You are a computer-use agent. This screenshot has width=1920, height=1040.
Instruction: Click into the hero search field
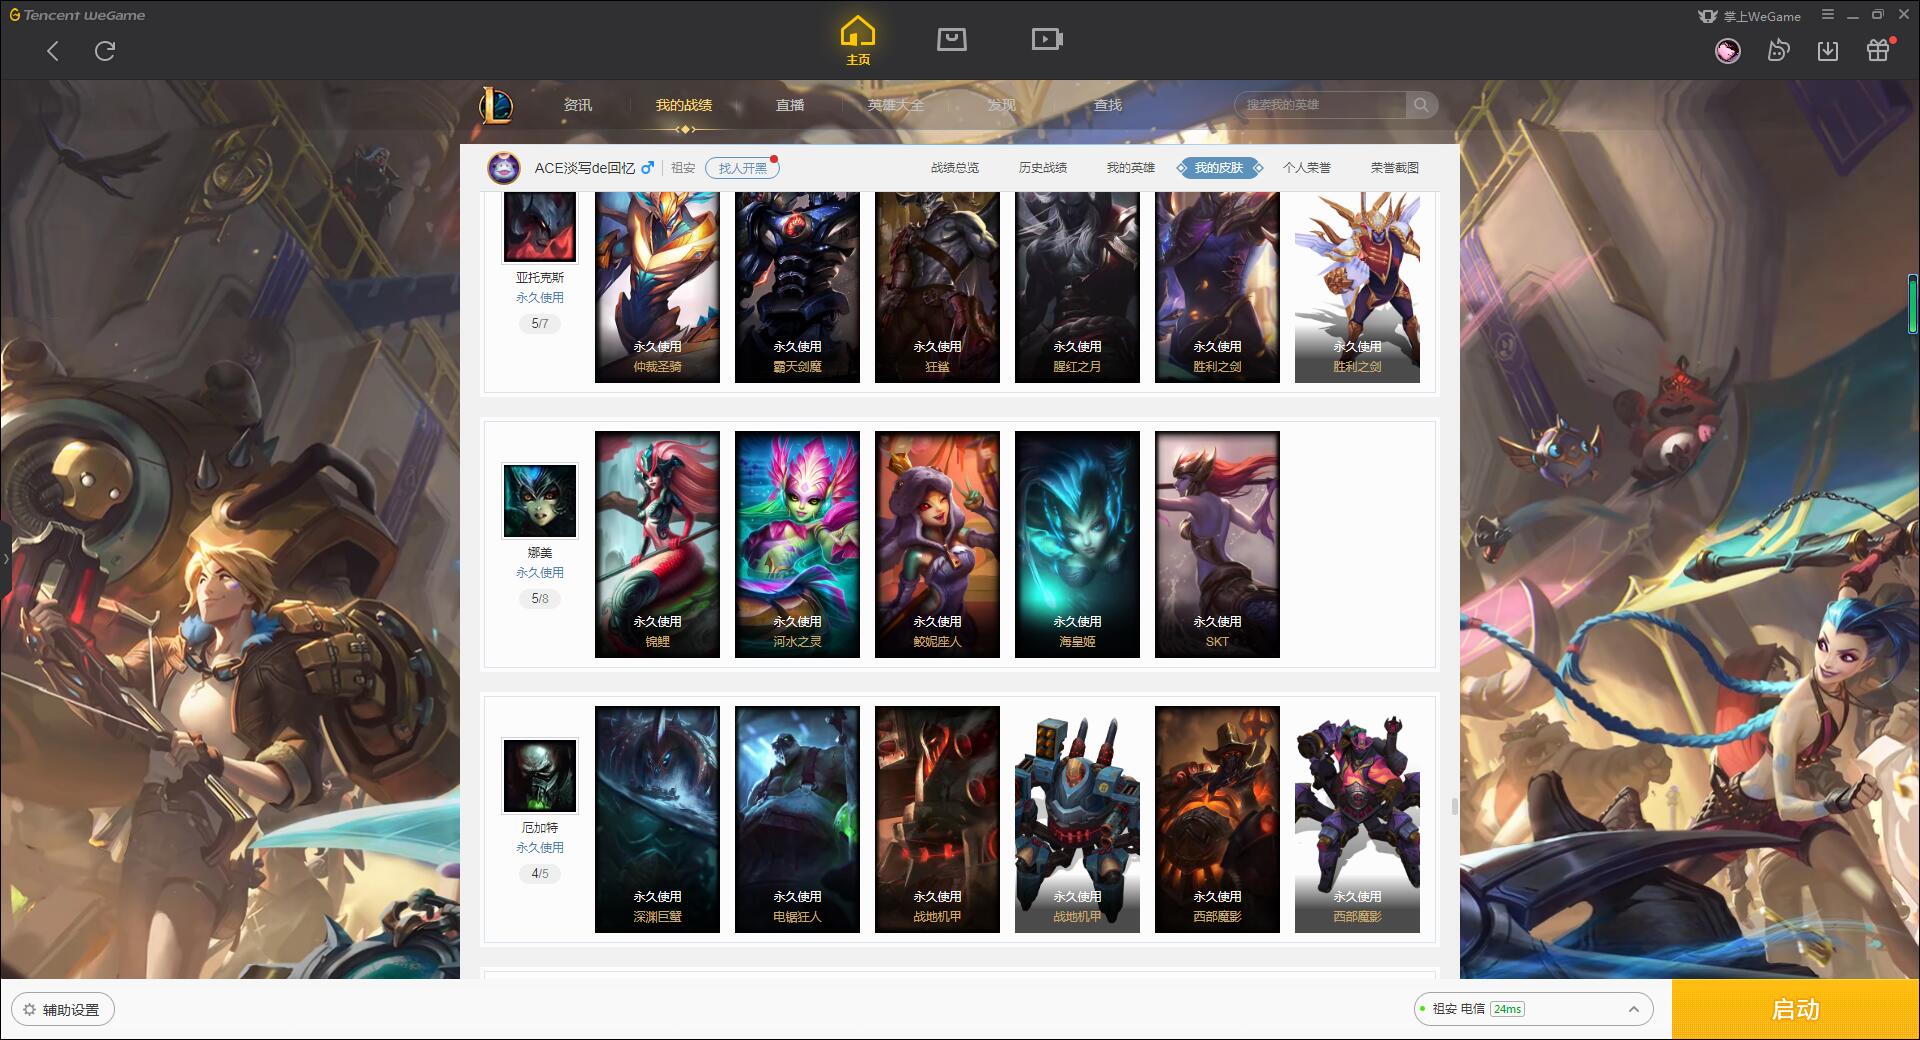pyautogui.click(x=1321, y=105)
